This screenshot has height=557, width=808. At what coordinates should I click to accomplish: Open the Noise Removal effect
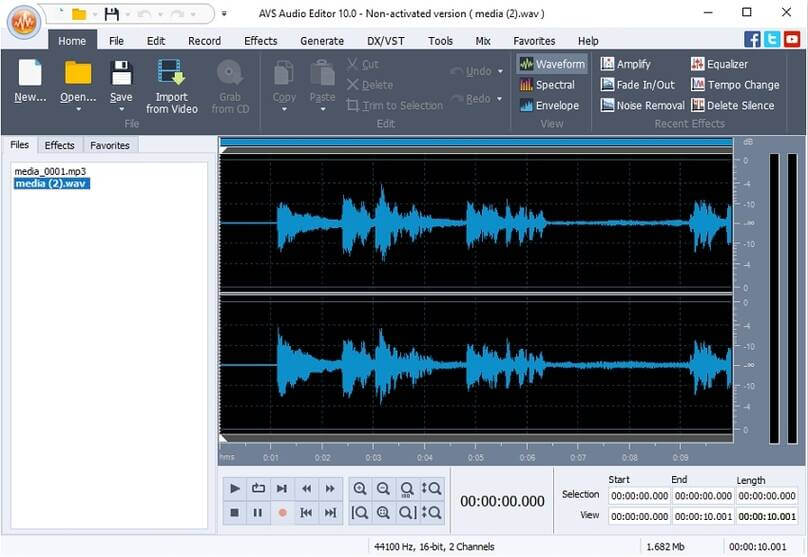[643, 105]
